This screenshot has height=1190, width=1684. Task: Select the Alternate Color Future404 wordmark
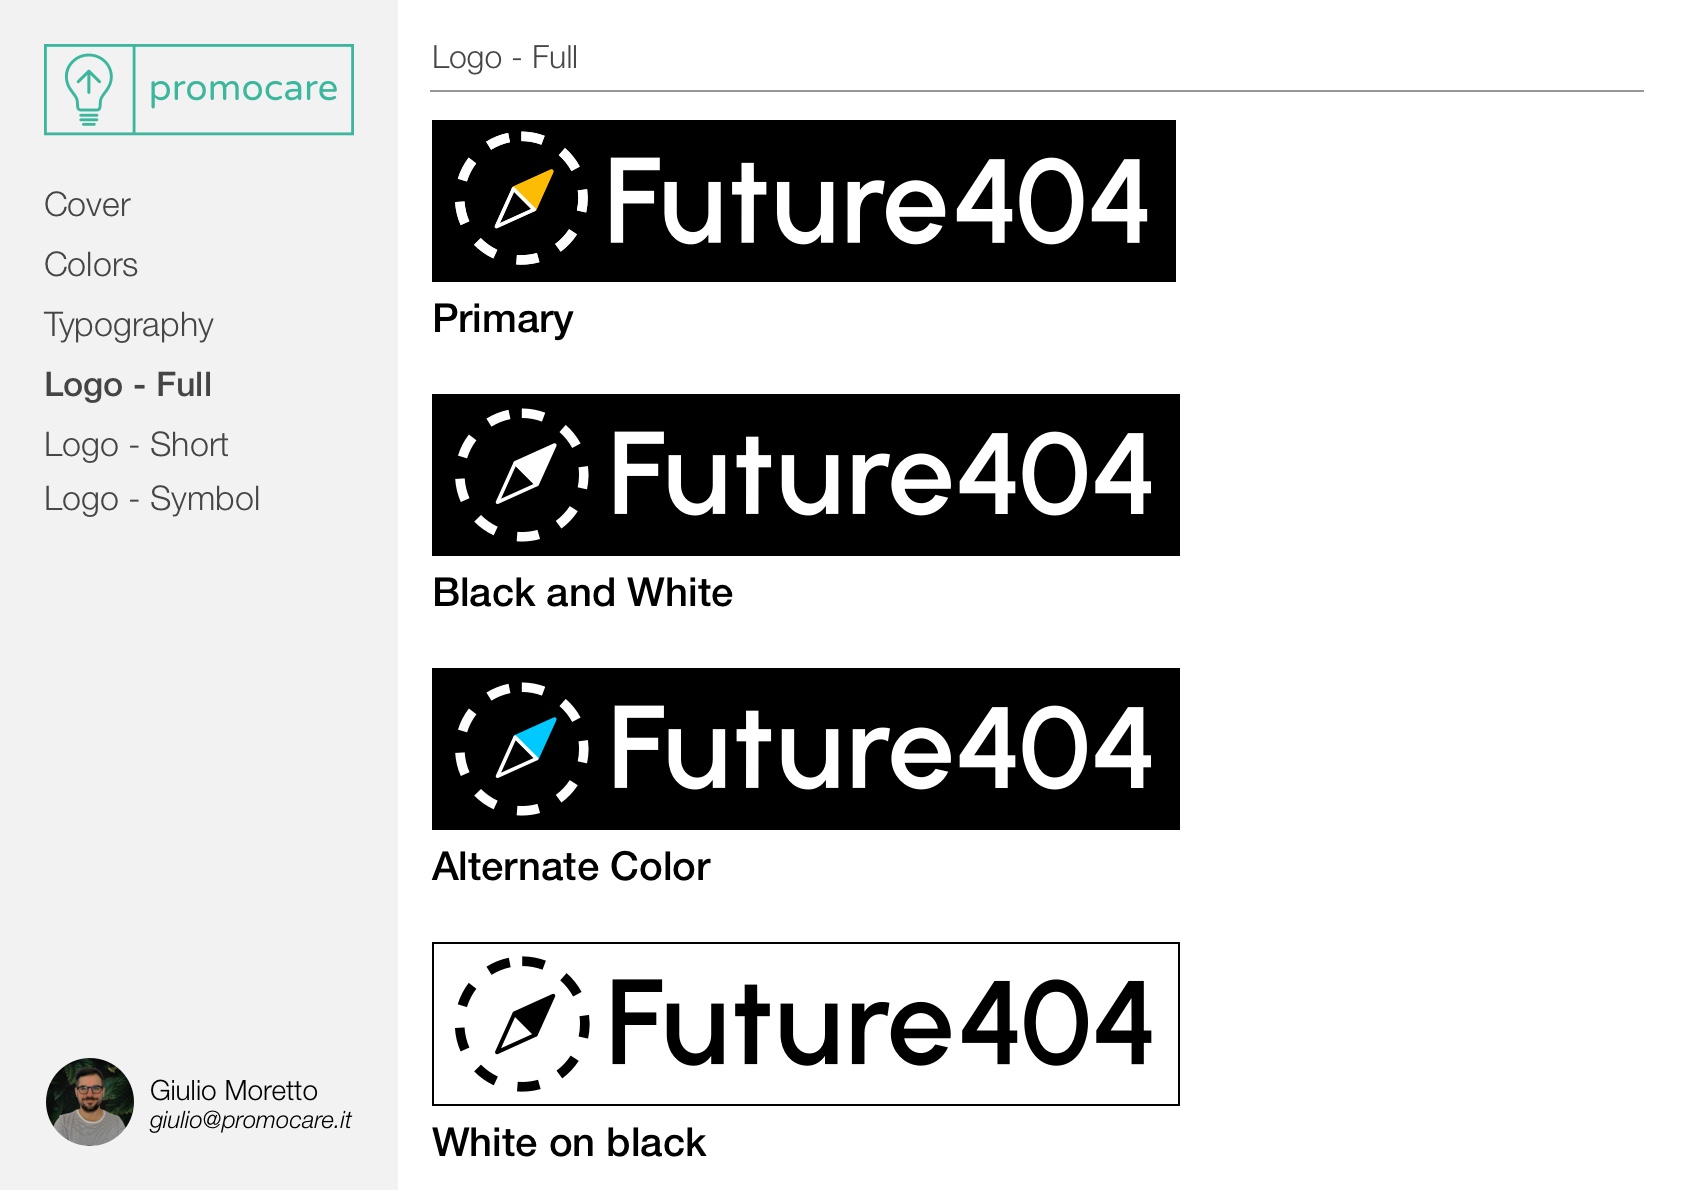(881, 748)
